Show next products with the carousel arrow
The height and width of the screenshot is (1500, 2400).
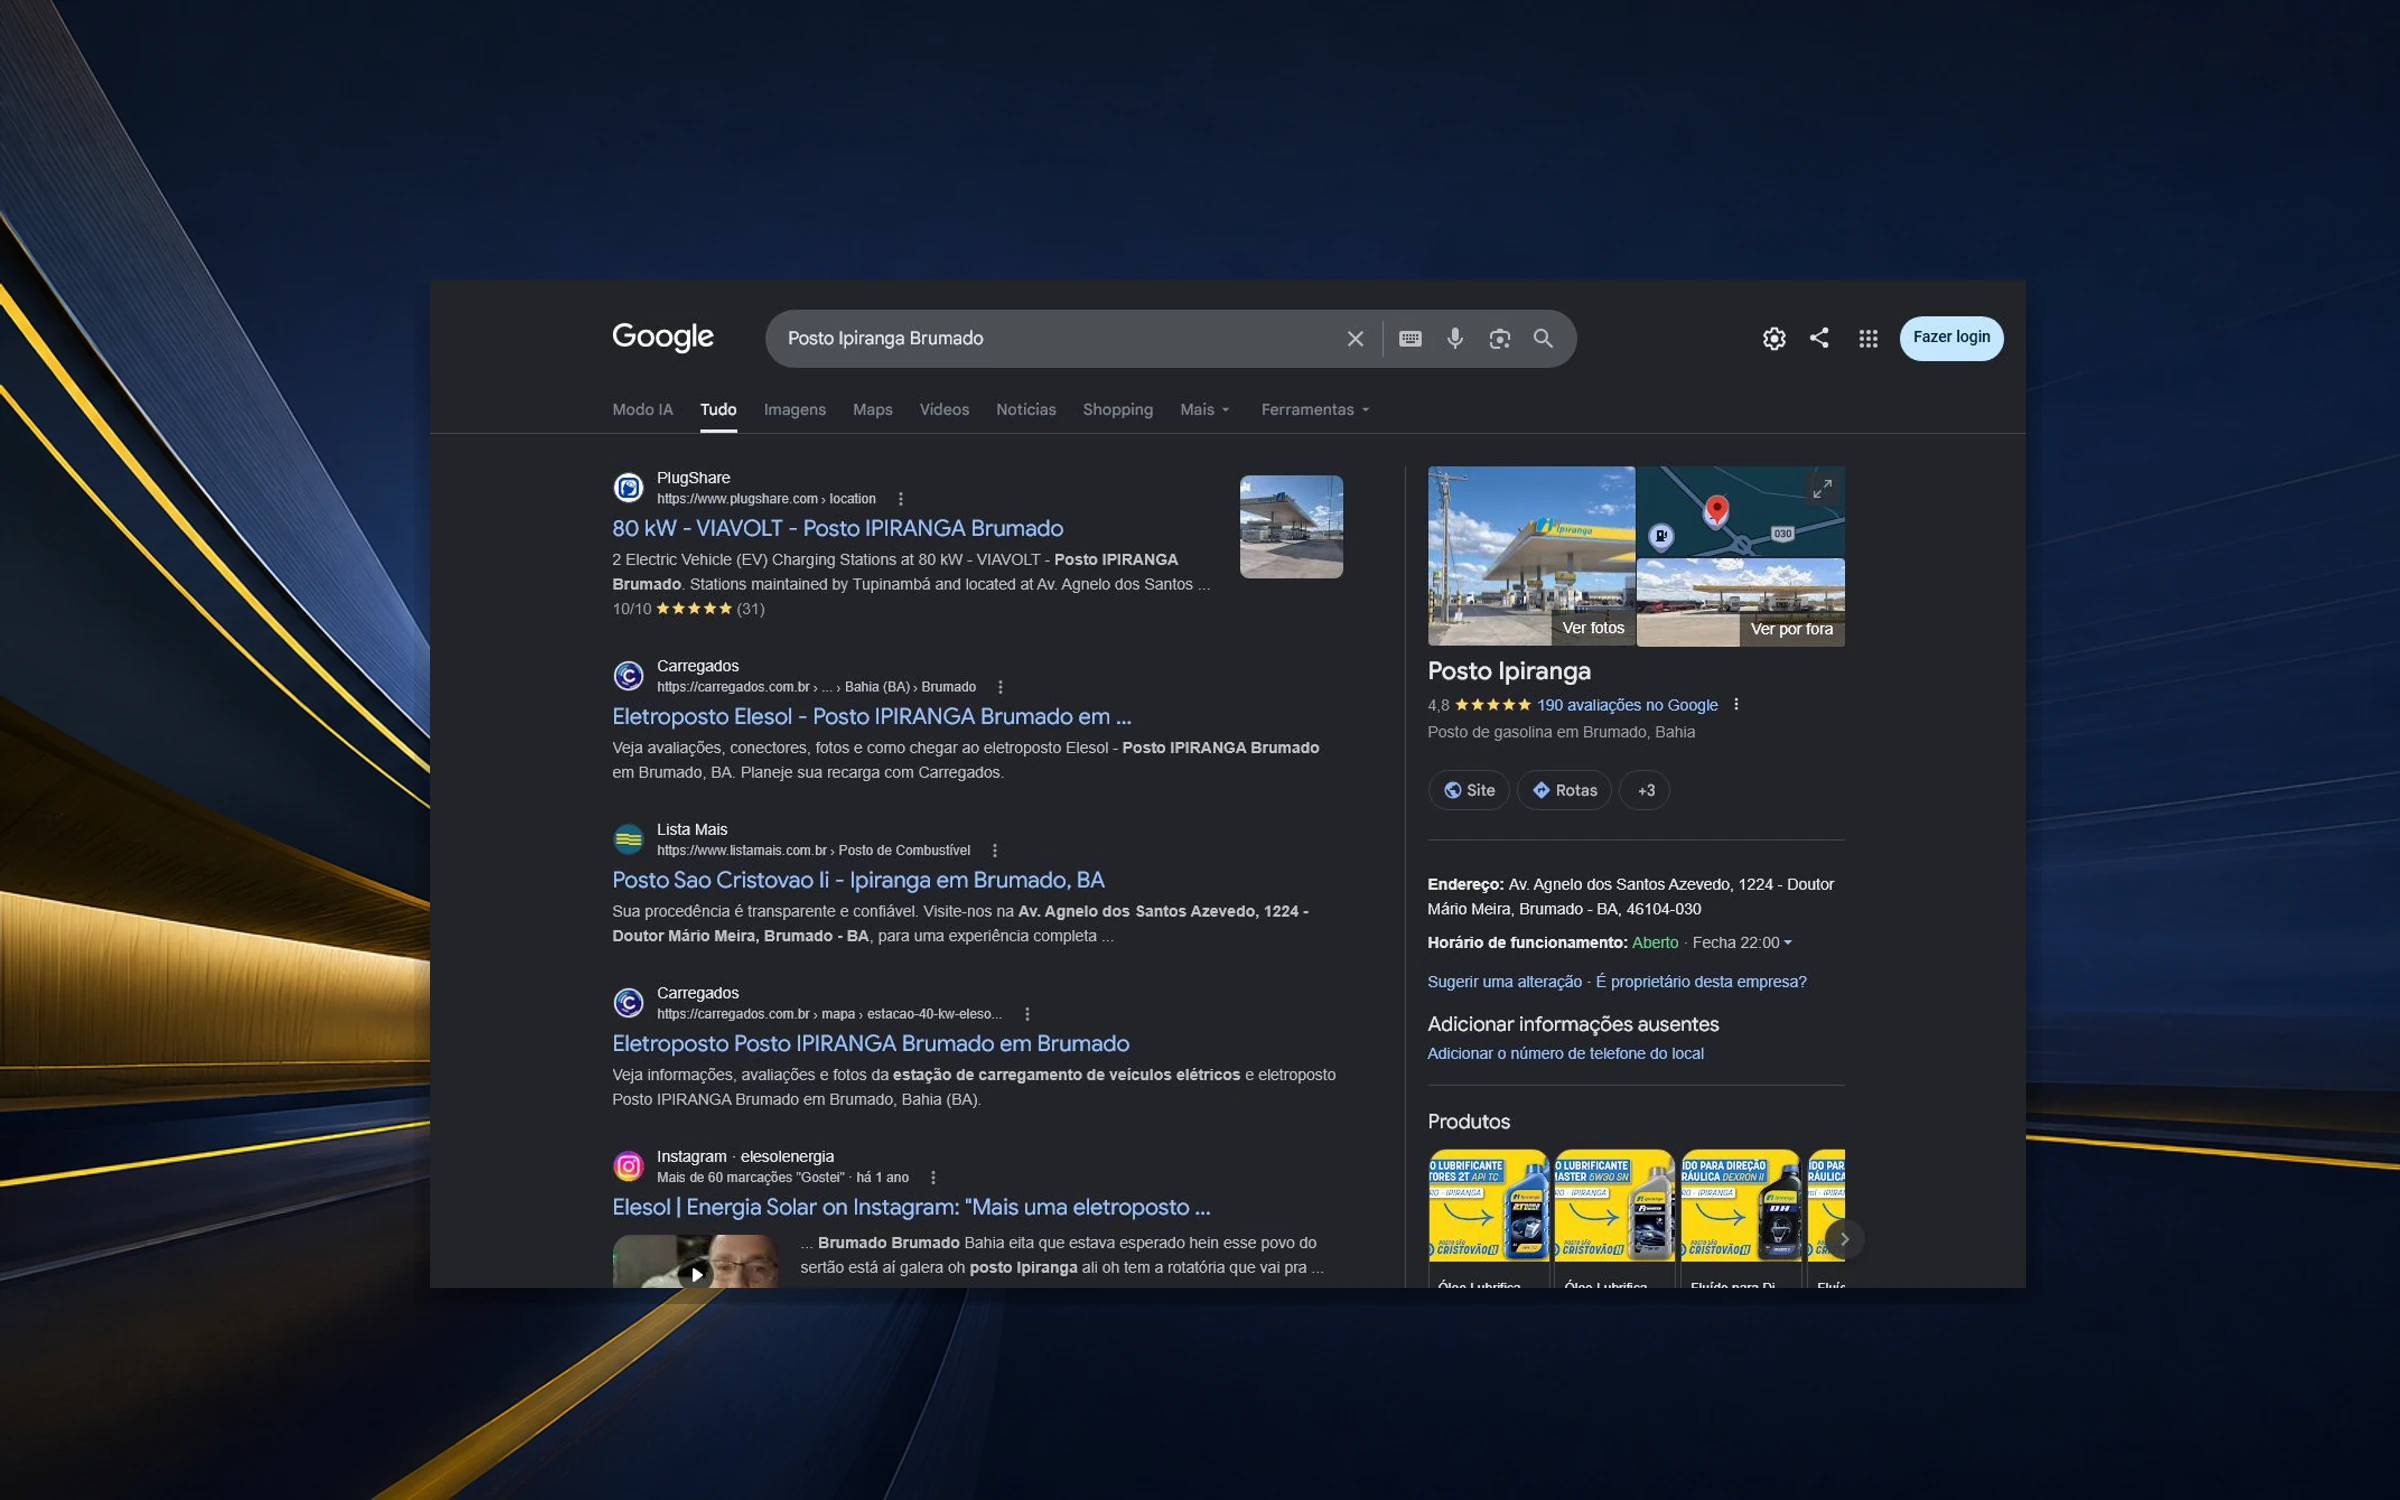pyautogui.click(x=1844, y=1239)
